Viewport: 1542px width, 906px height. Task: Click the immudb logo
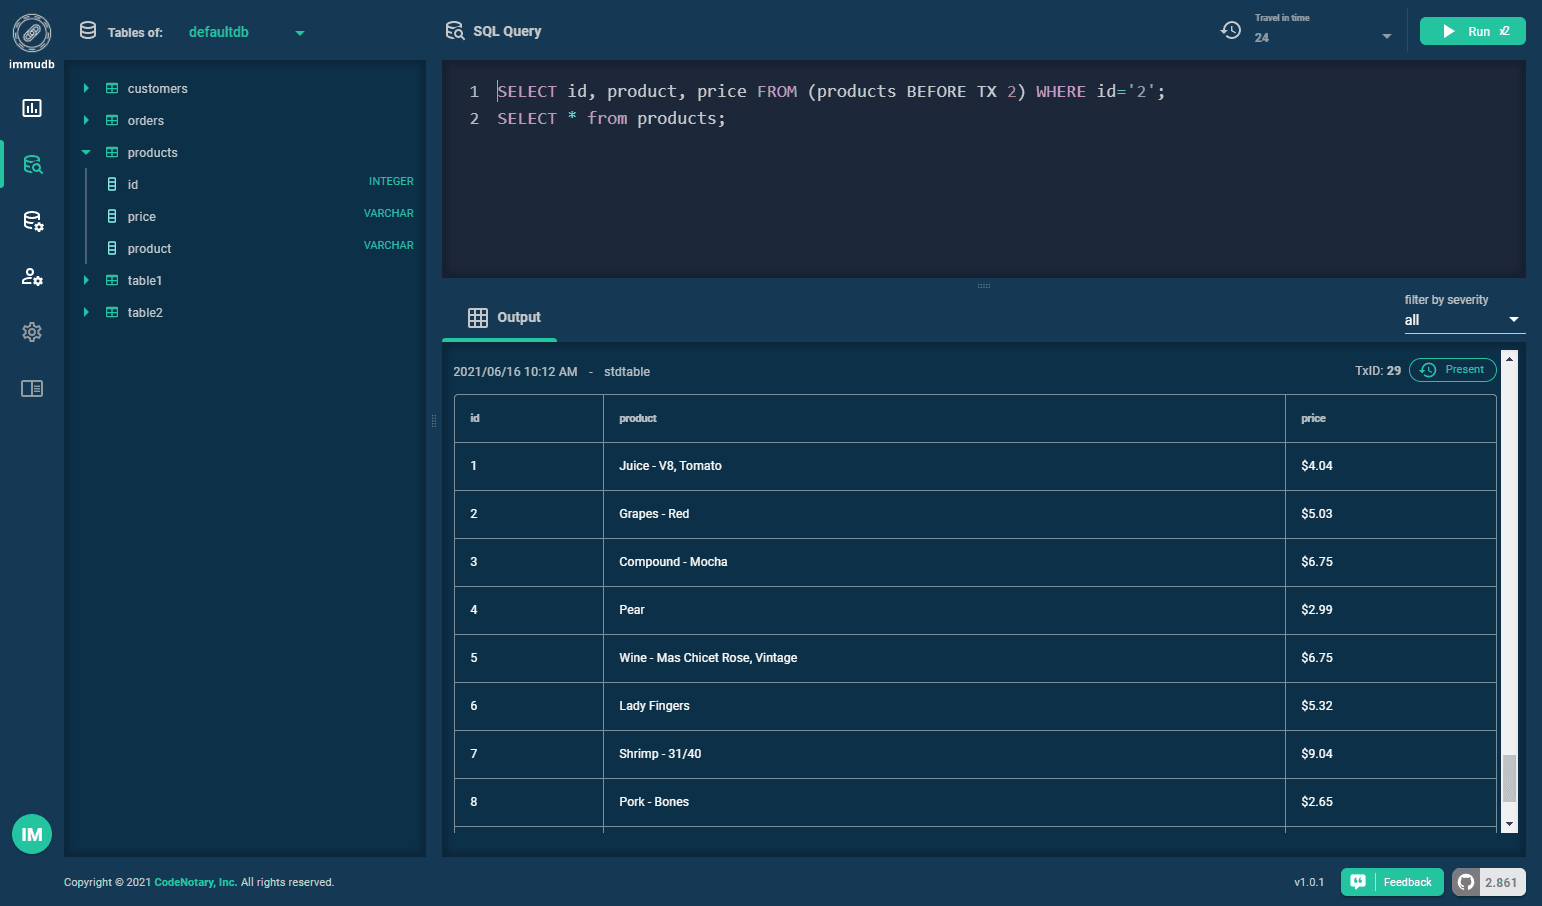coord(31,31)
